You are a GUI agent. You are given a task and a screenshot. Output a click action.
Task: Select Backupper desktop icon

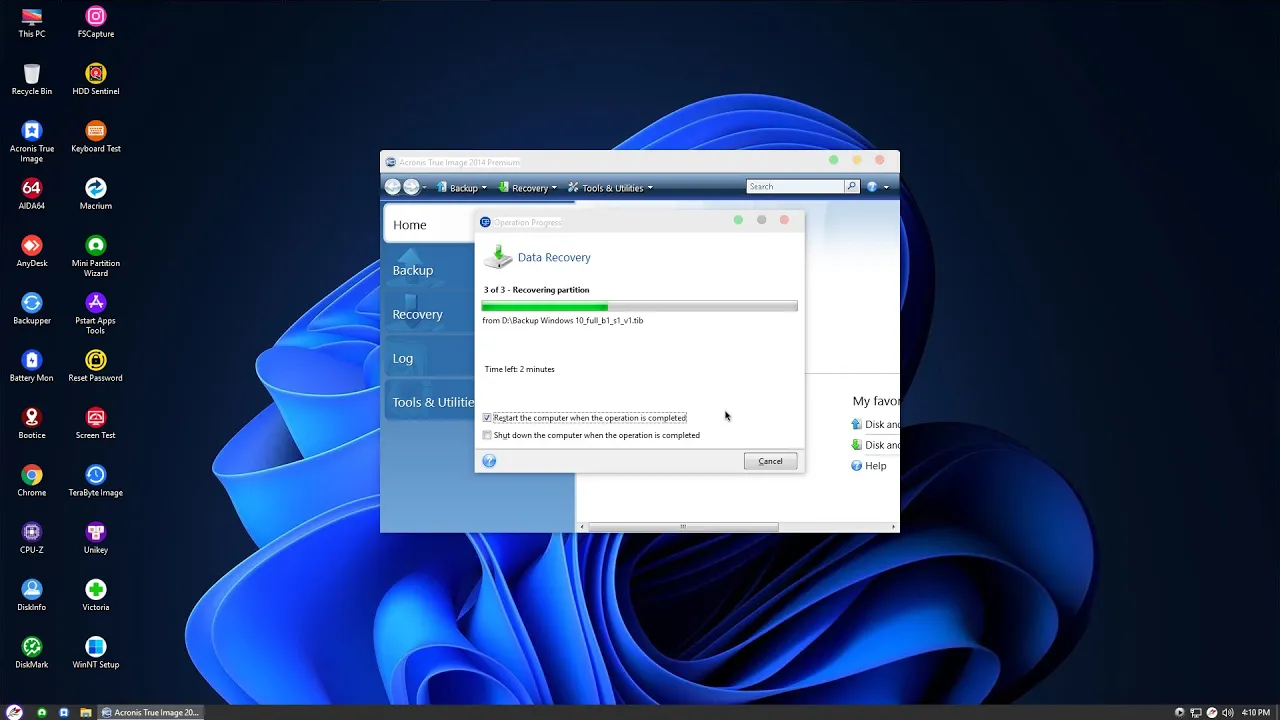point(32,309)
